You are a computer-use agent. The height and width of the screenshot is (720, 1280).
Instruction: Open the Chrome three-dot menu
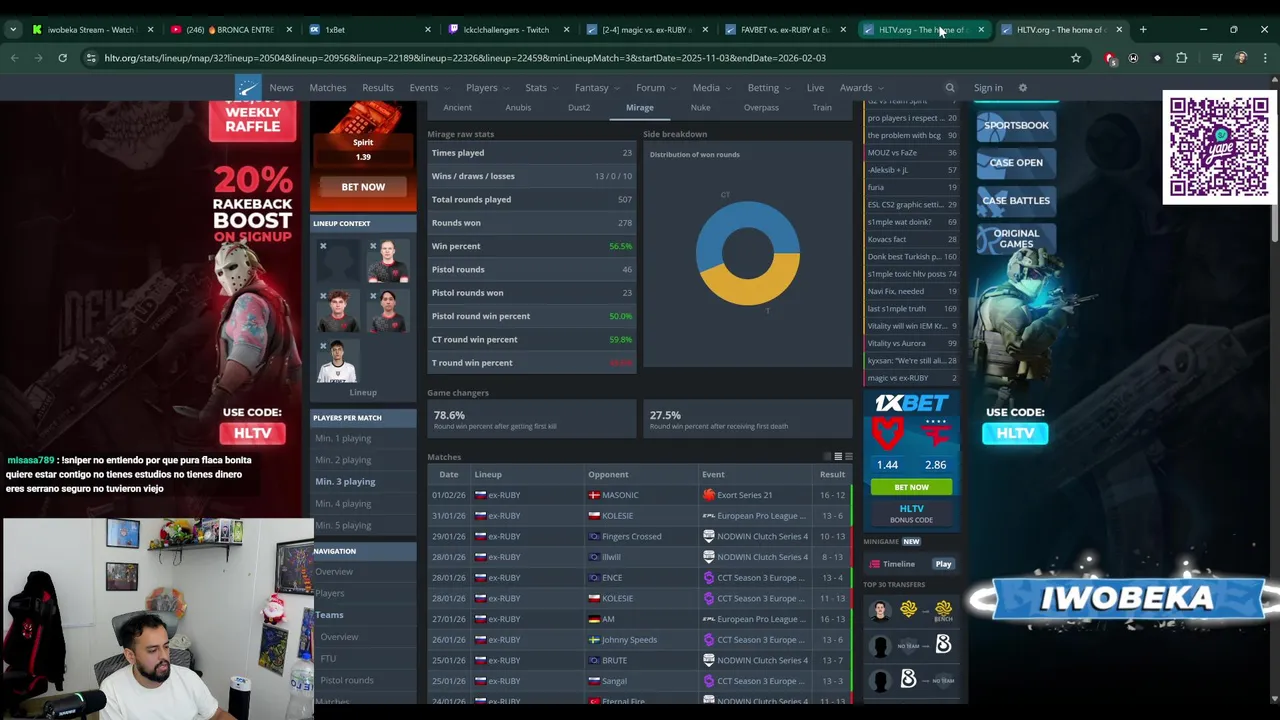point(1265,58)
